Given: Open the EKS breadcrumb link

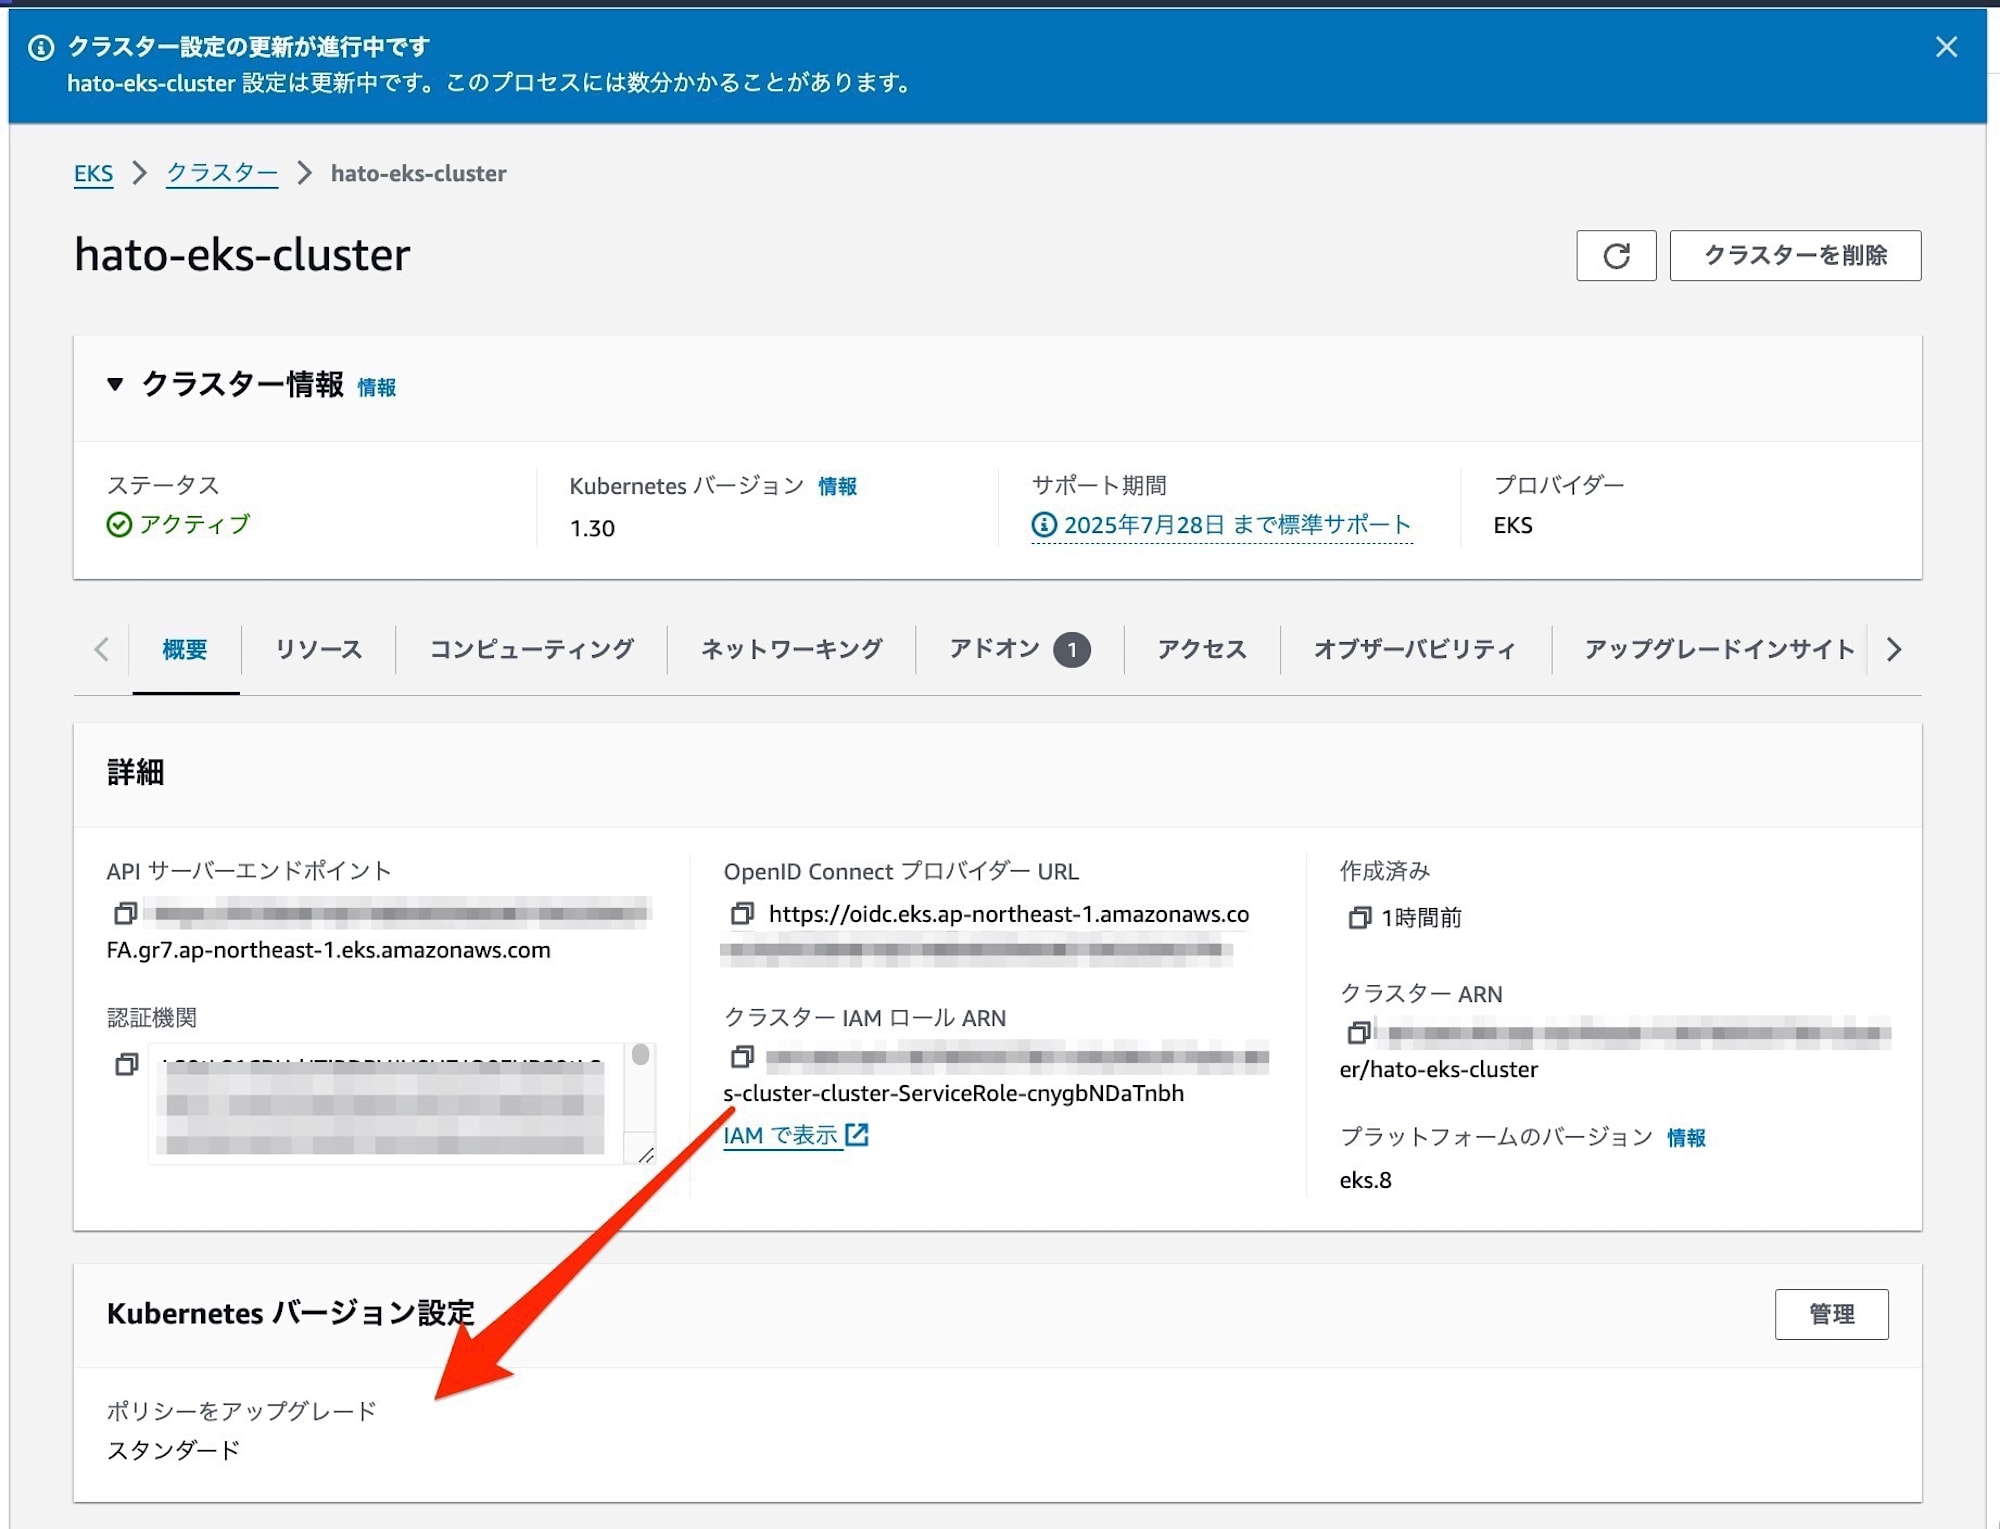Looking at the screenshot, I should coord(93,173).
